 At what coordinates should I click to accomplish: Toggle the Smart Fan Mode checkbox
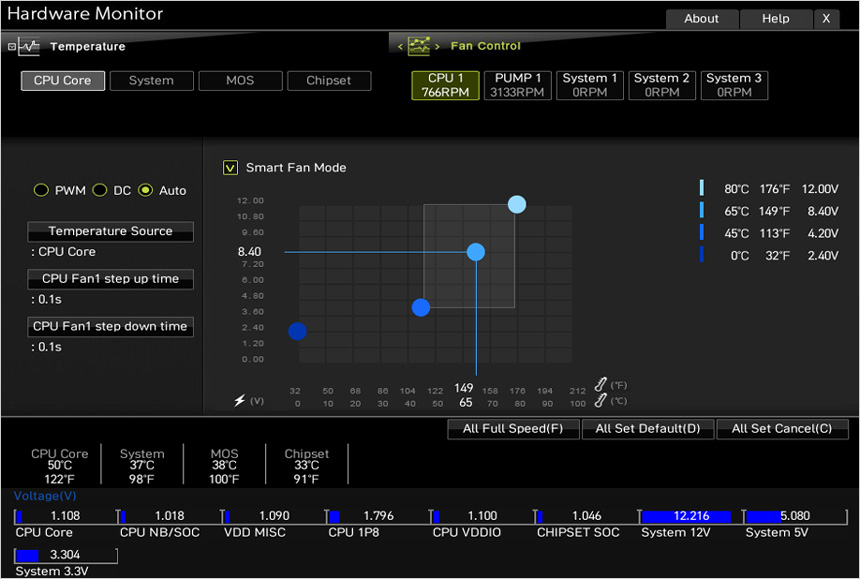click(x=230, y=167)
